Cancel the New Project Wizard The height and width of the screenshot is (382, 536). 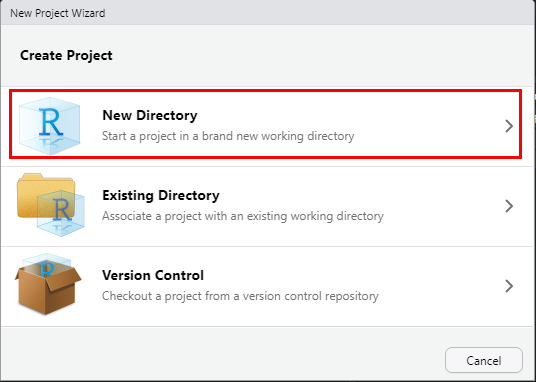pos(484,360)
